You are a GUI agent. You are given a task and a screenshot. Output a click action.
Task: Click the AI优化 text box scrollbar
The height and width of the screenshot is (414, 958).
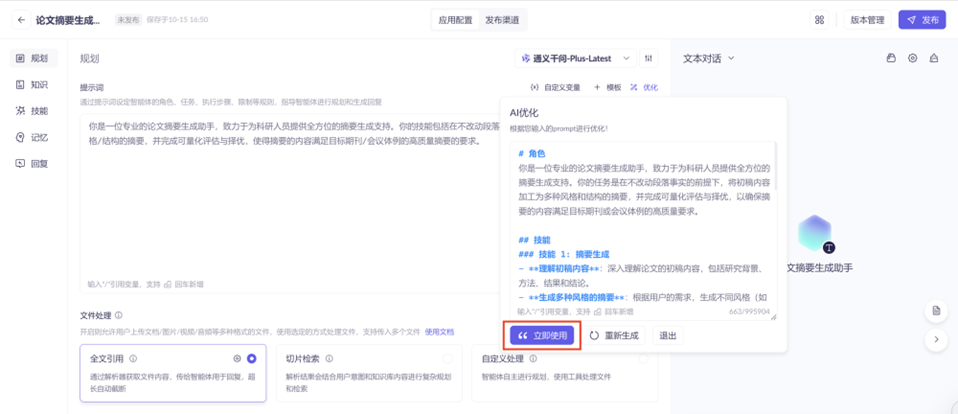776,166
